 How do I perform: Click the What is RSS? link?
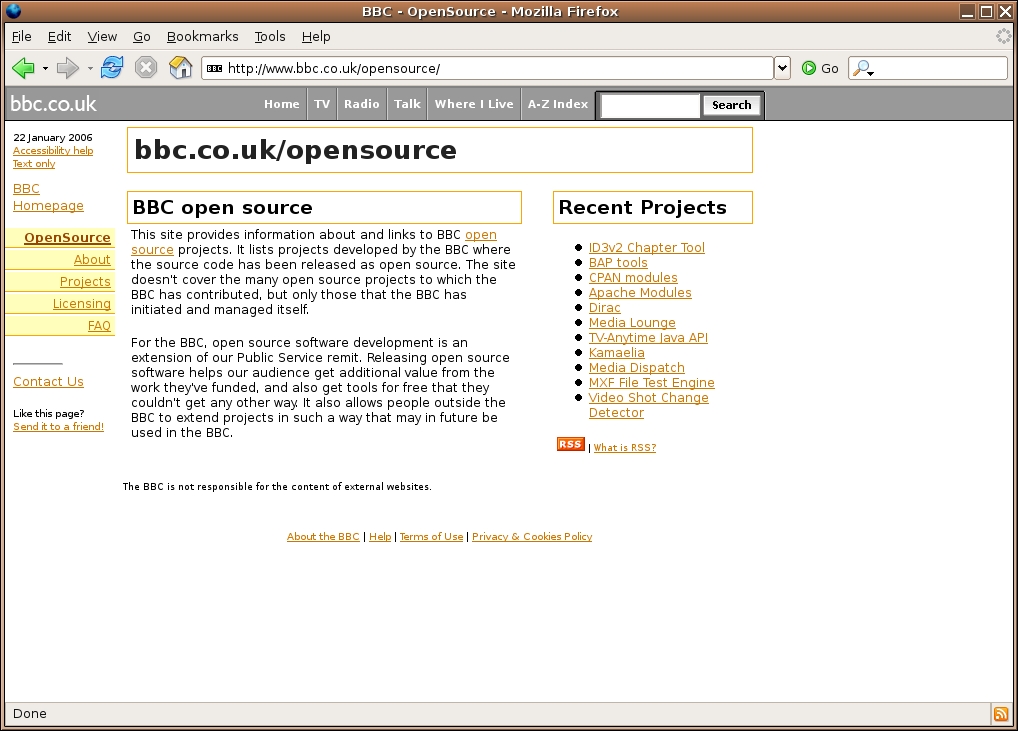pos(625,447)
